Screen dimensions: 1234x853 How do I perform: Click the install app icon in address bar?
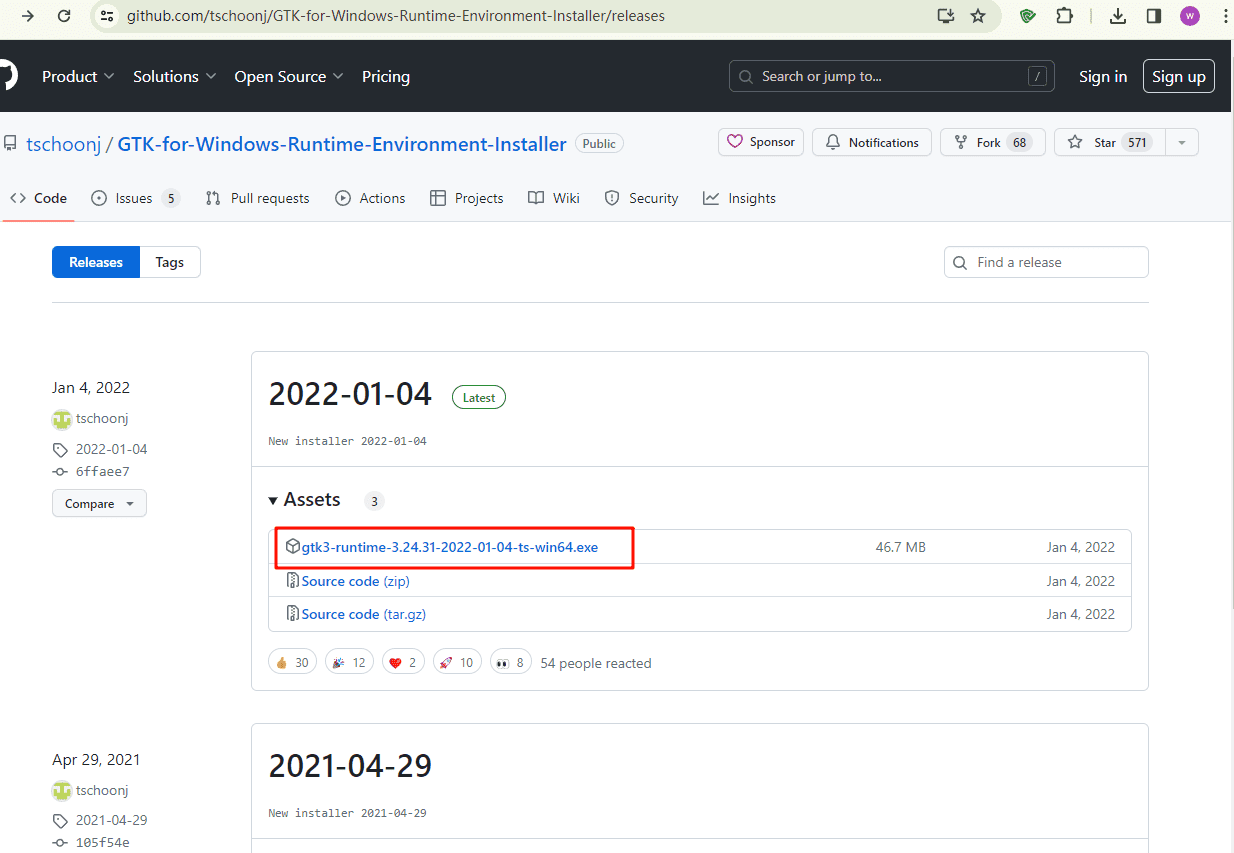click(x=946, y=16)
